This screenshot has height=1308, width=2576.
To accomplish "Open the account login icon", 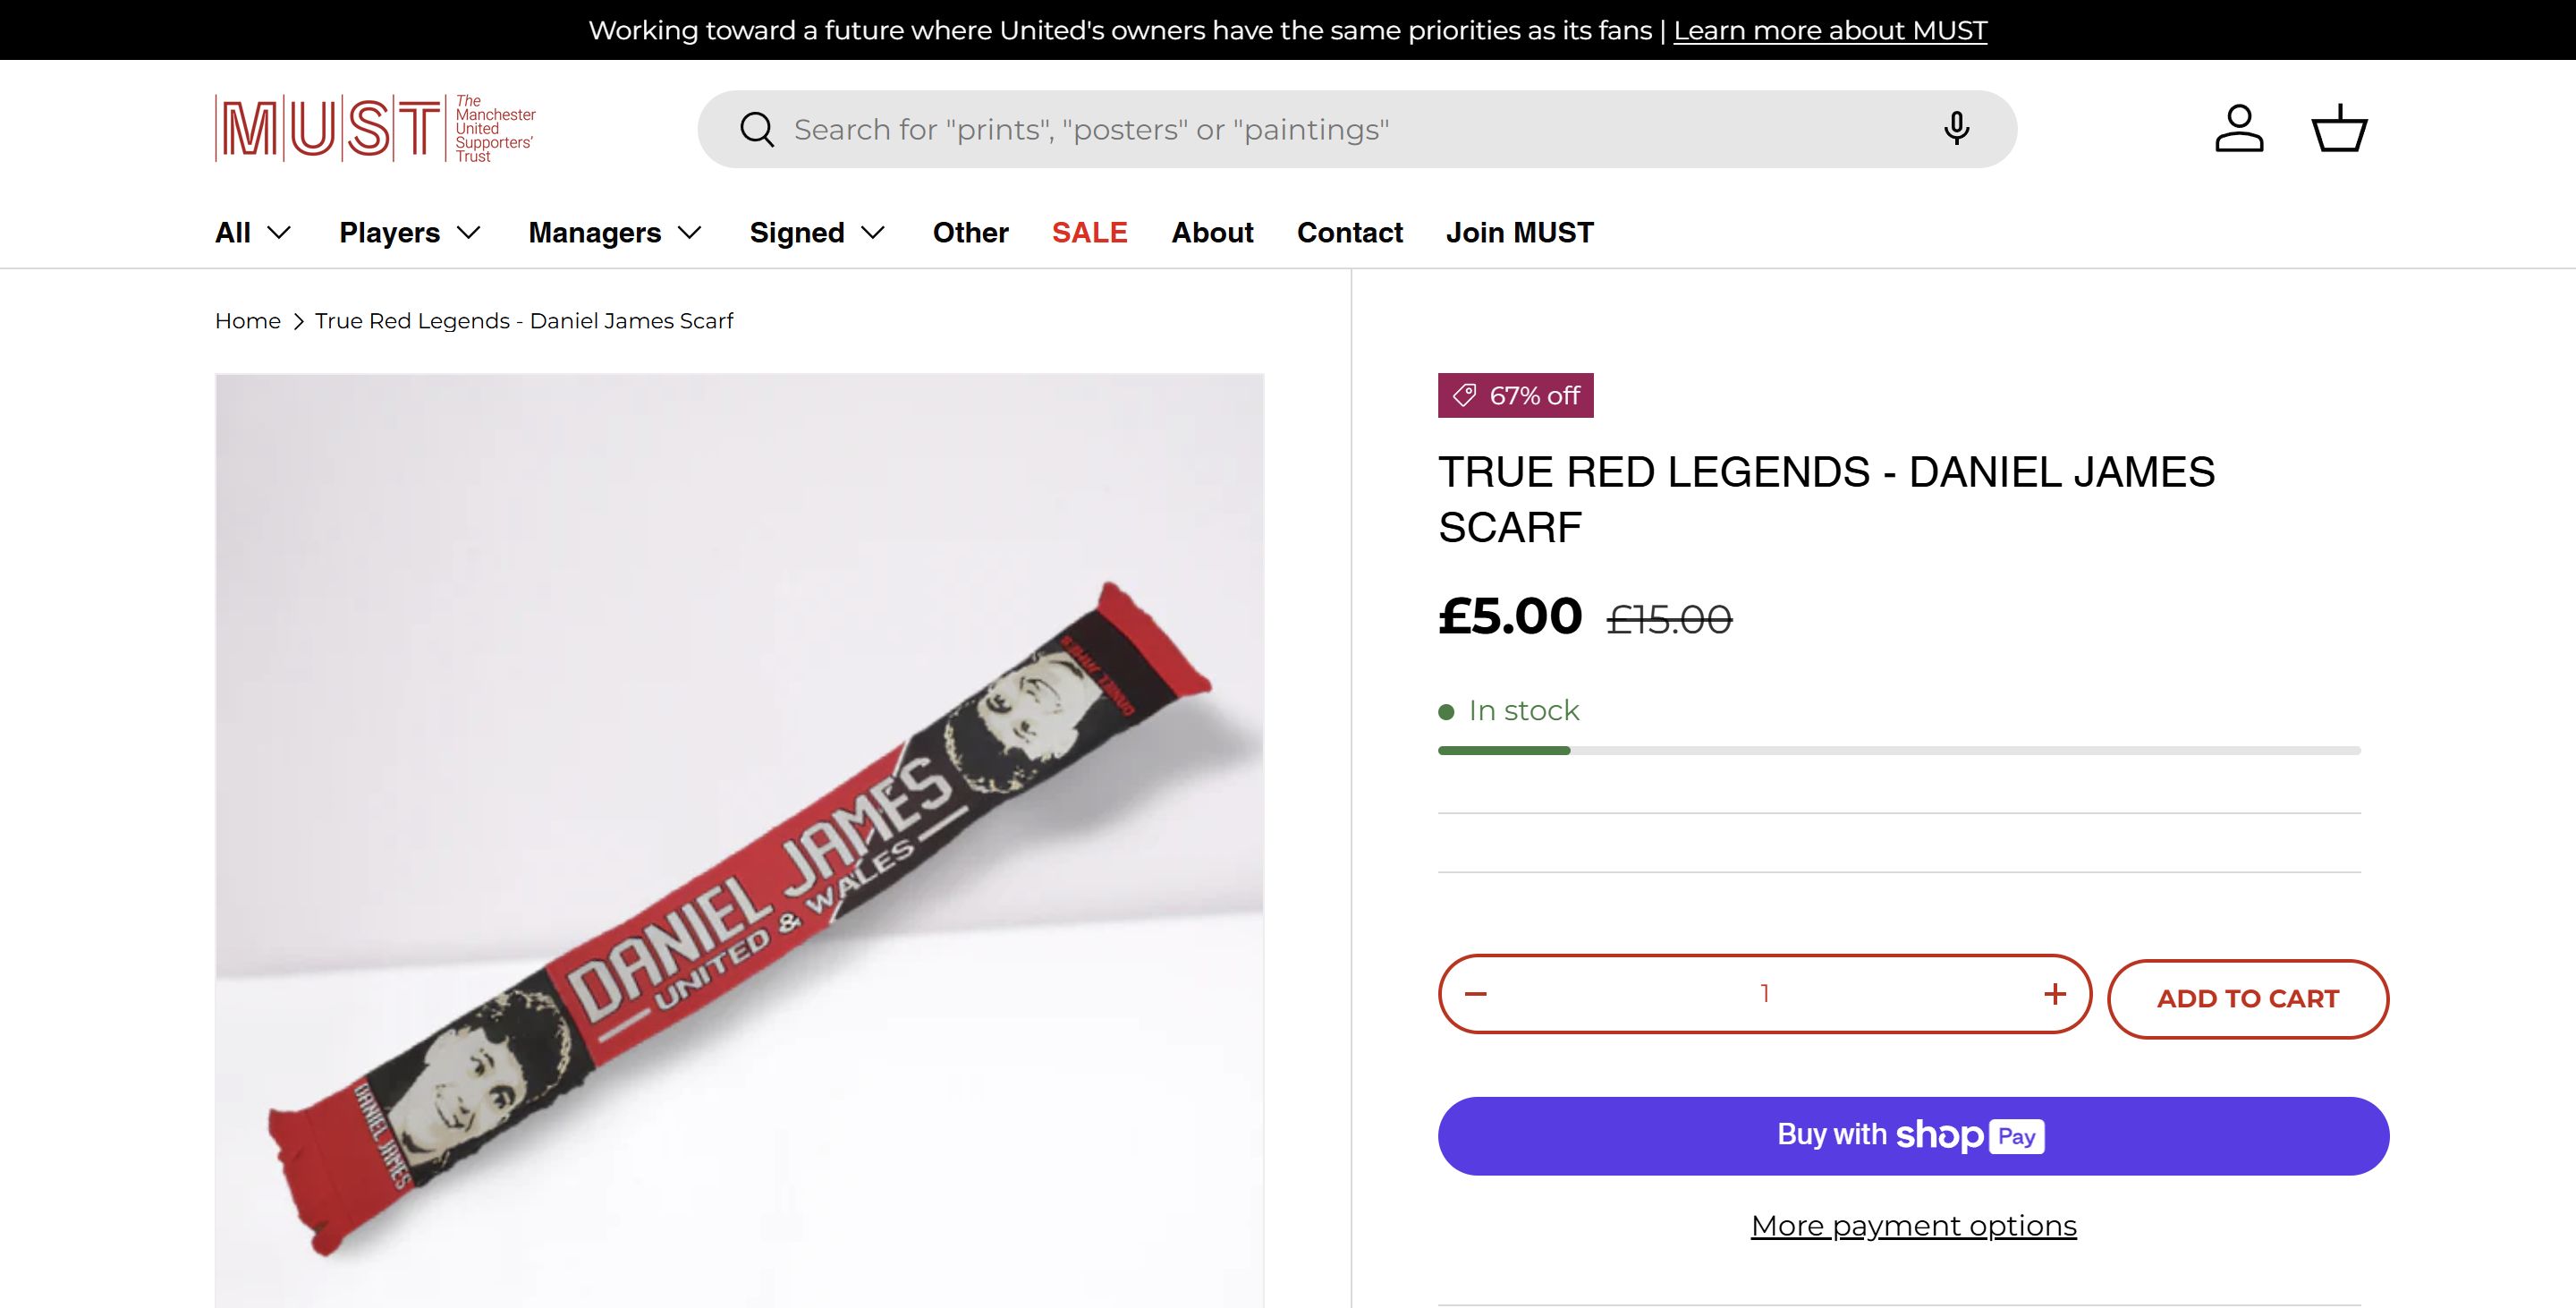I will click(2238, 129).
